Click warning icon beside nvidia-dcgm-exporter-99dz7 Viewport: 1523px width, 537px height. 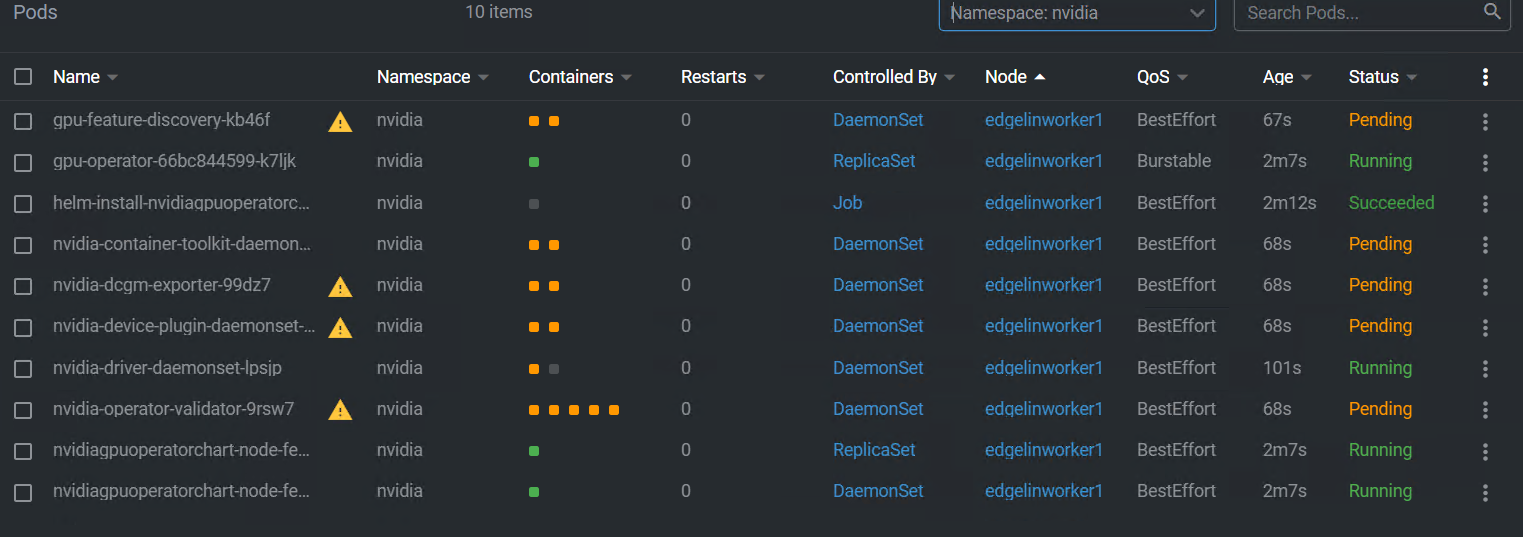pyautogui.click(x=340, y=287)
